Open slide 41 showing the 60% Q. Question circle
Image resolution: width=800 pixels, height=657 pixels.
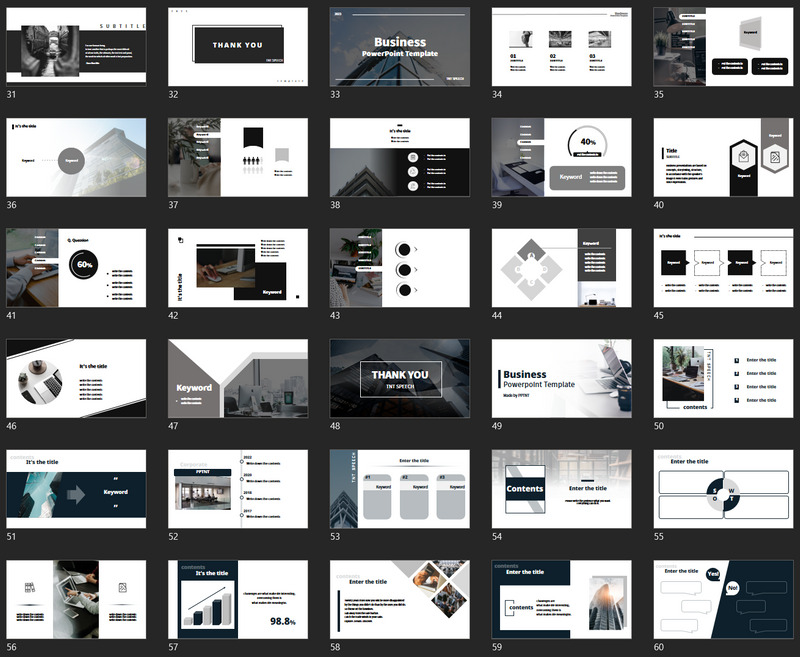(x=78, y=268)
